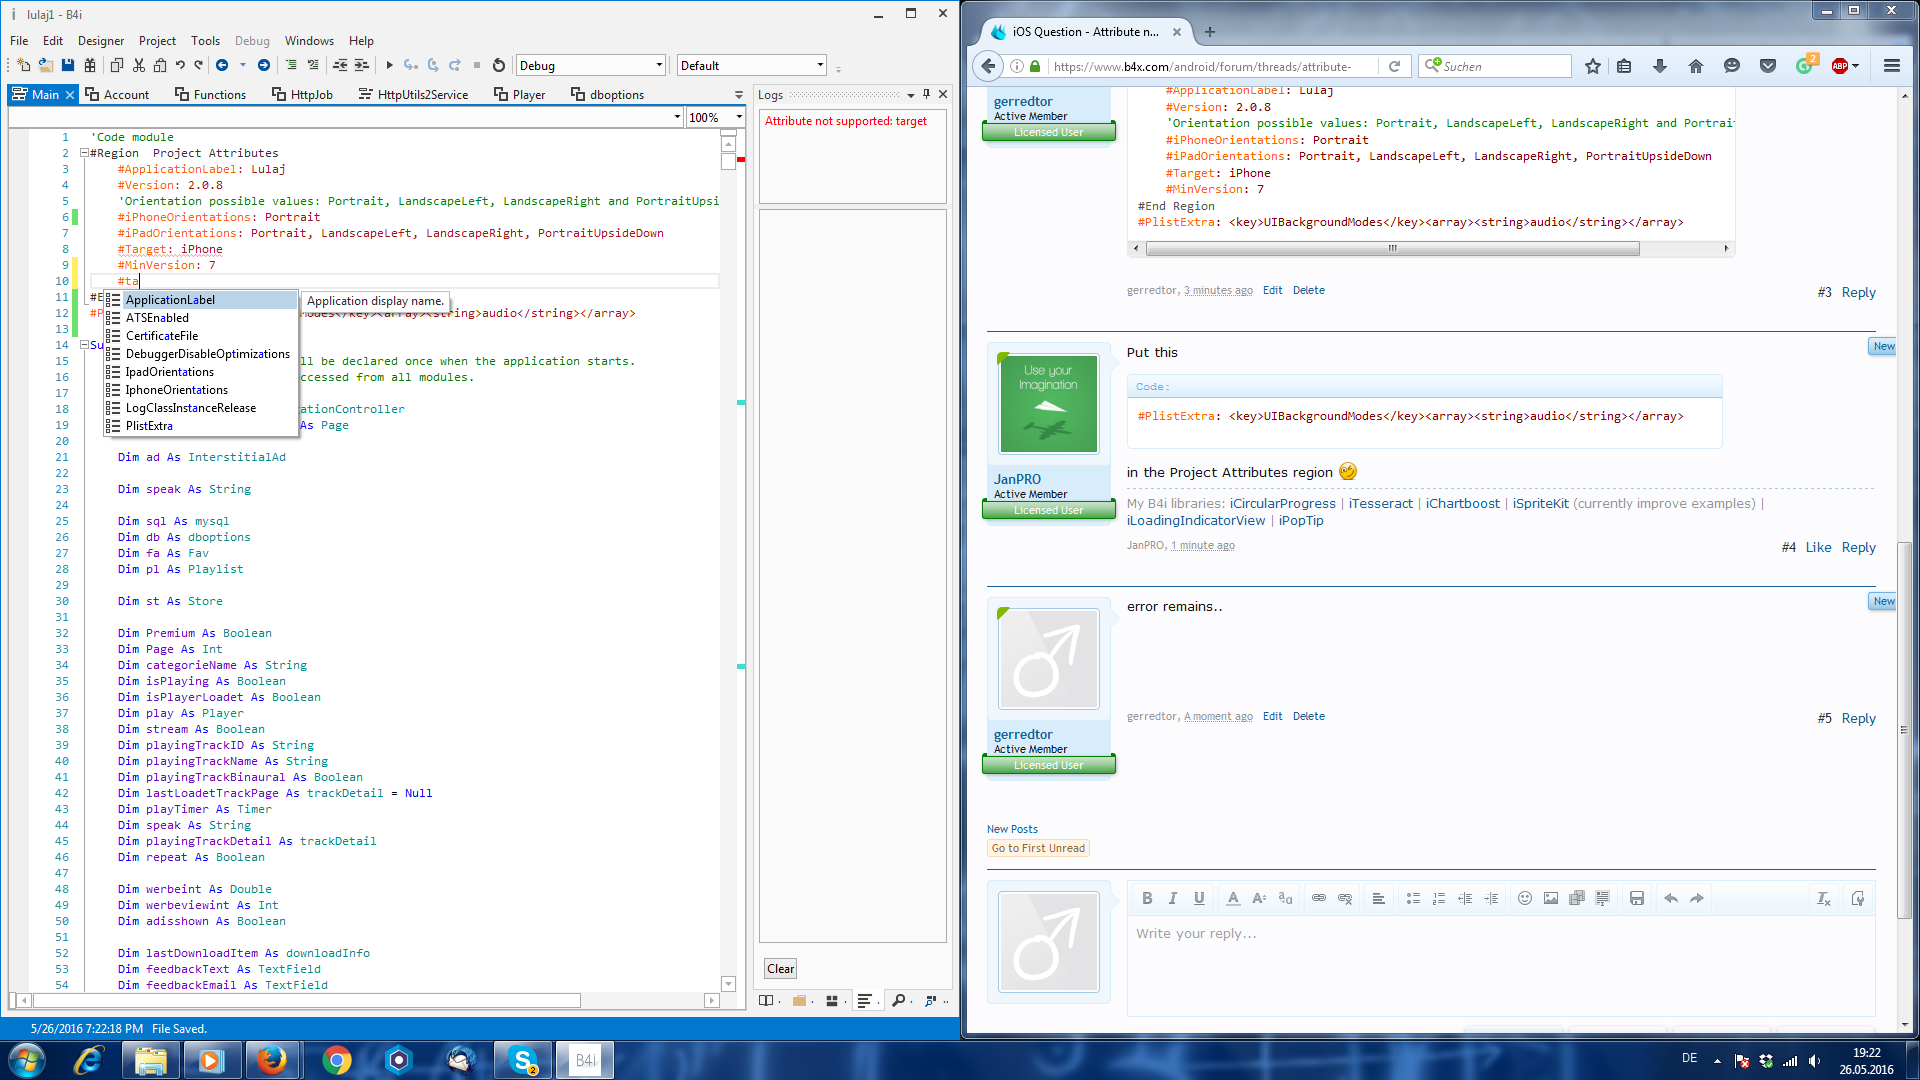
Task: Click Go to First Unread link
Action: click(1038, 848)
